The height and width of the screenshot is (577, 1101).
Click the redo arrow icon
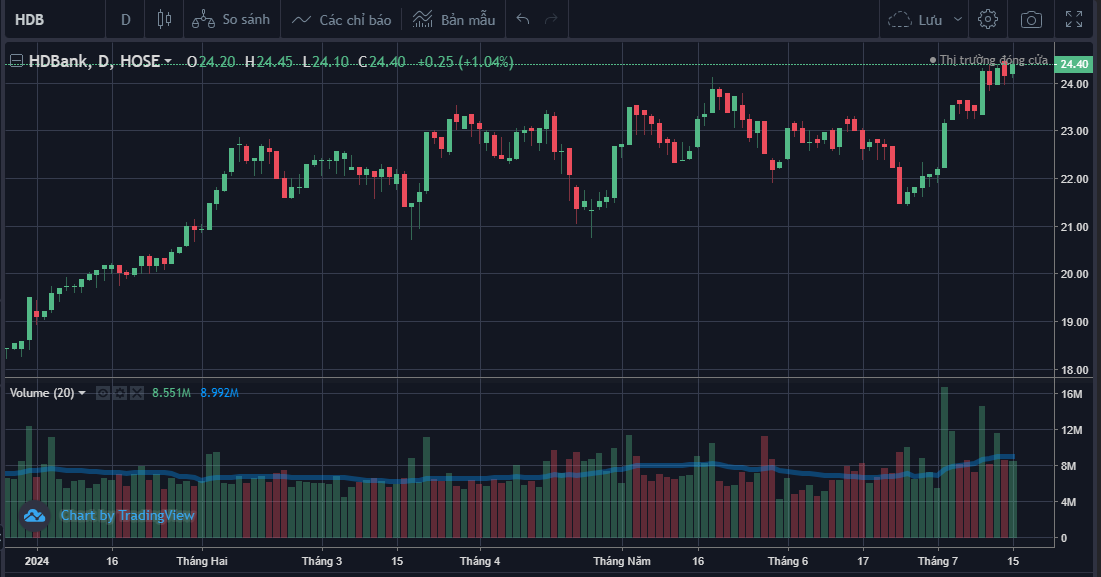551,19
